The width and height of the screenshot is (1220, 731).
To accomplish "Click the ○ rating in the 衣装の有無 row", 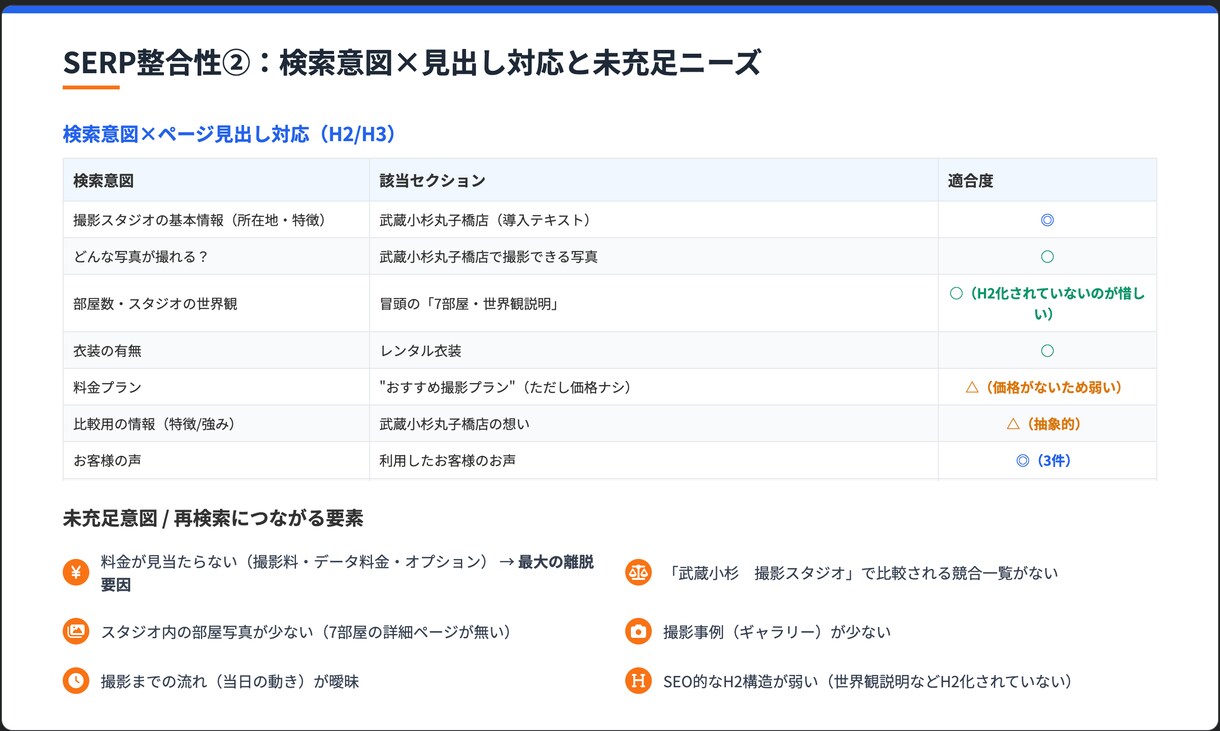I will [1047, 351].
